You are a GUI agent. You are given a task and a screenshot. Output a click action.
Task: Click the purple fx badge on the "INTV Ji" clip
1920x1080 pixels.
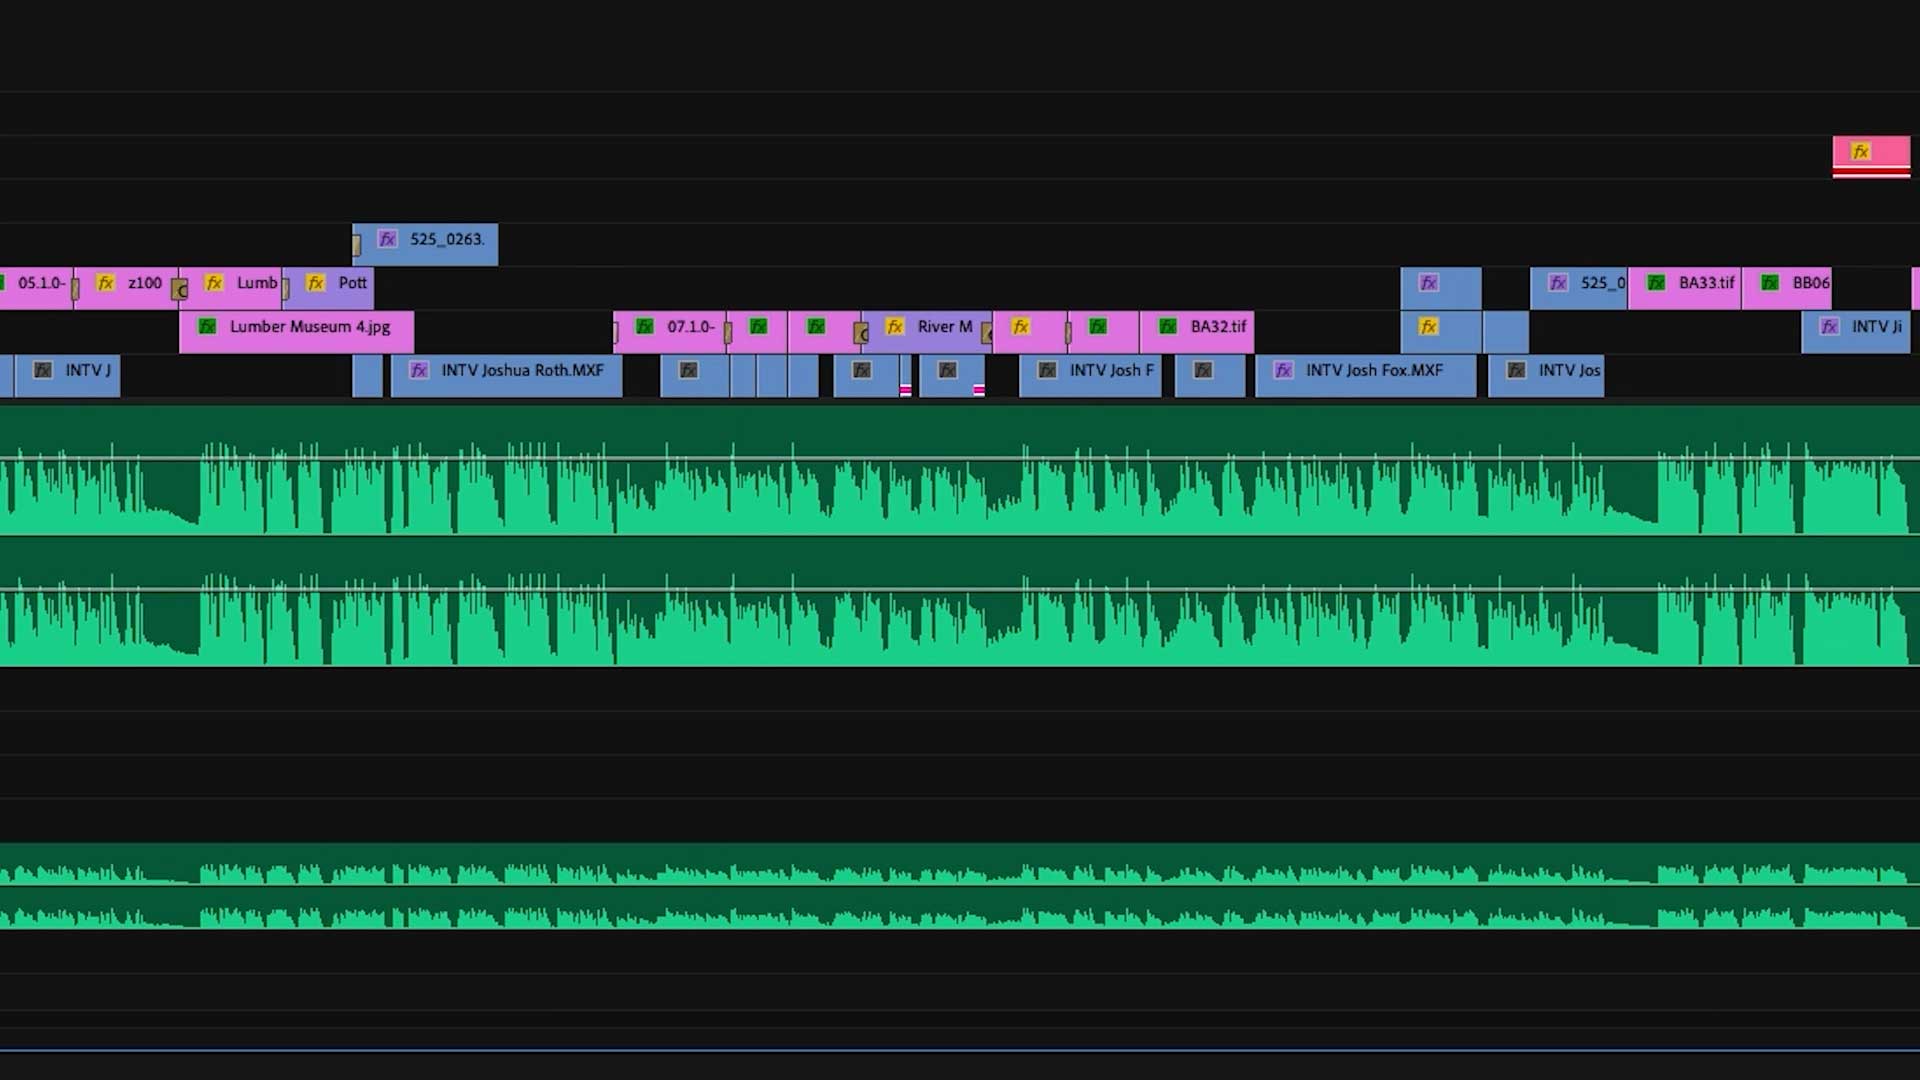pyautogui.click(x=1829, y=326)
